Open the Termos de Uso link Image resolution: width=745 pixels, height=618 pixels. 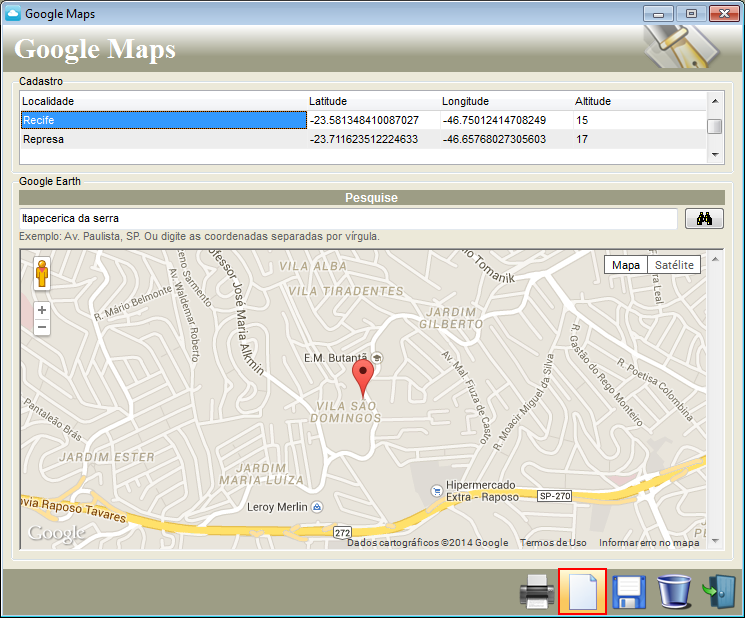point(553,542)
